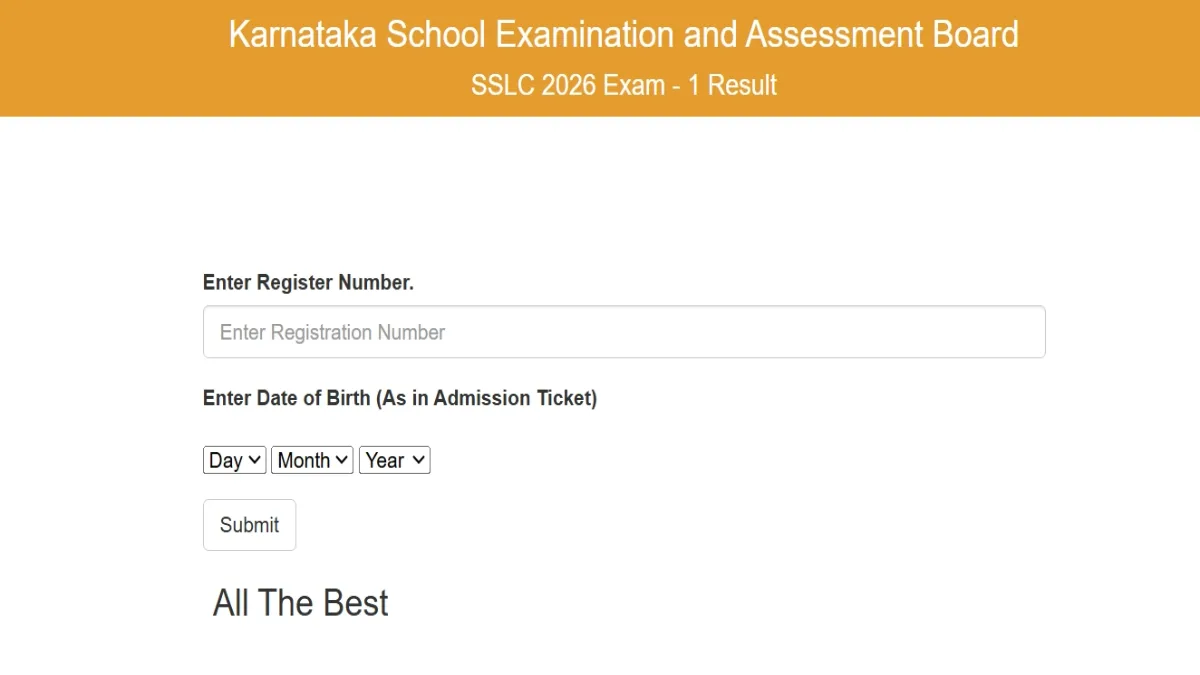Image resolution: width=1200 pixels, height=675 pixels.
Task: Click the Karnataka School Examination Board heading
Action: pyautogui.click(x=624, y=34)
